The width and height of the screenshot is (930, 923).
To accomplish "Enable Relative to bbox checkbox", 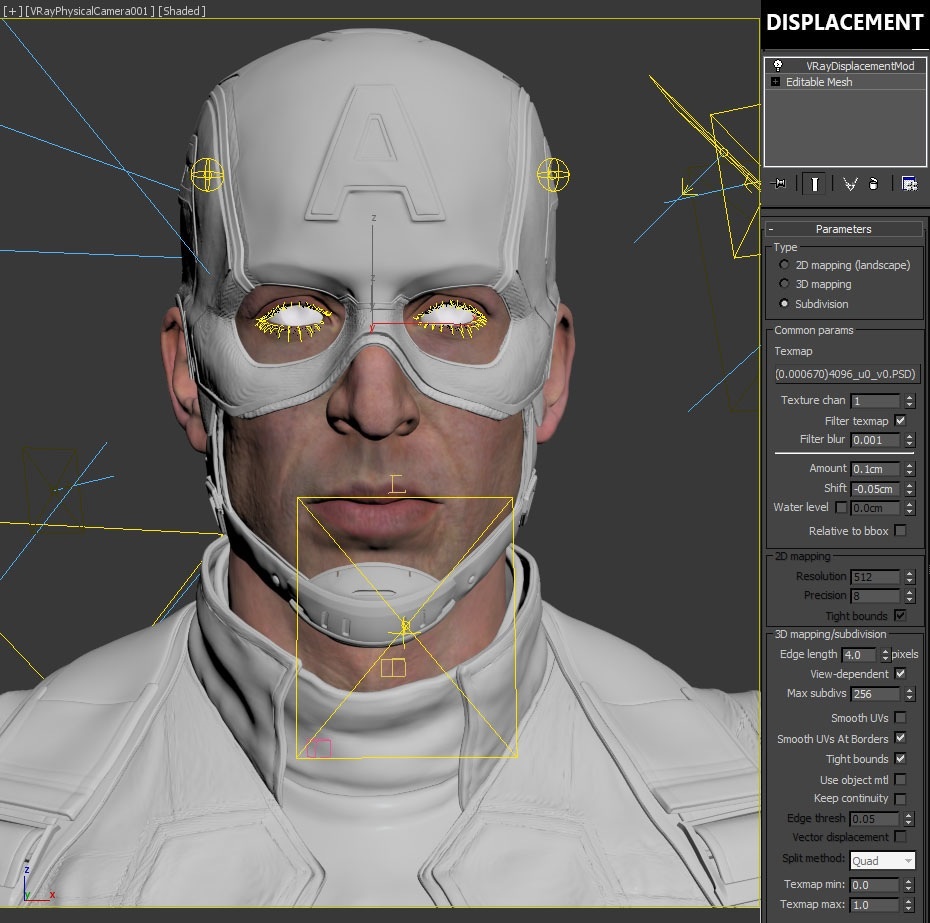I will 900,530.
